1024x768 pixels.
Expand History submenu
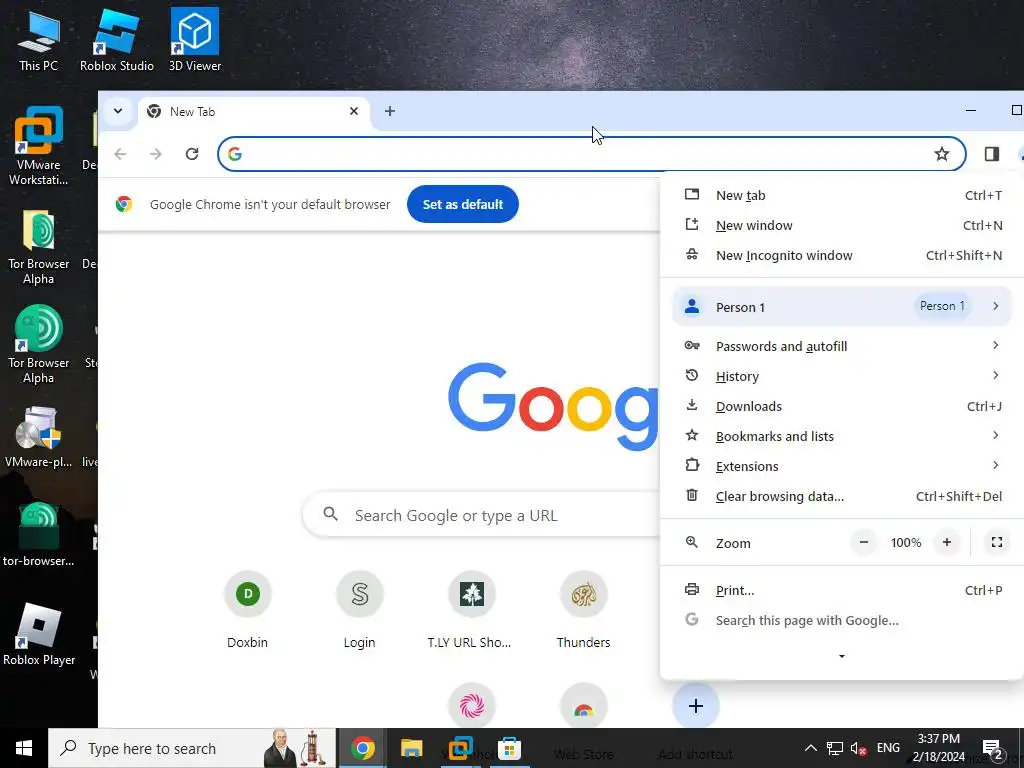842,376
